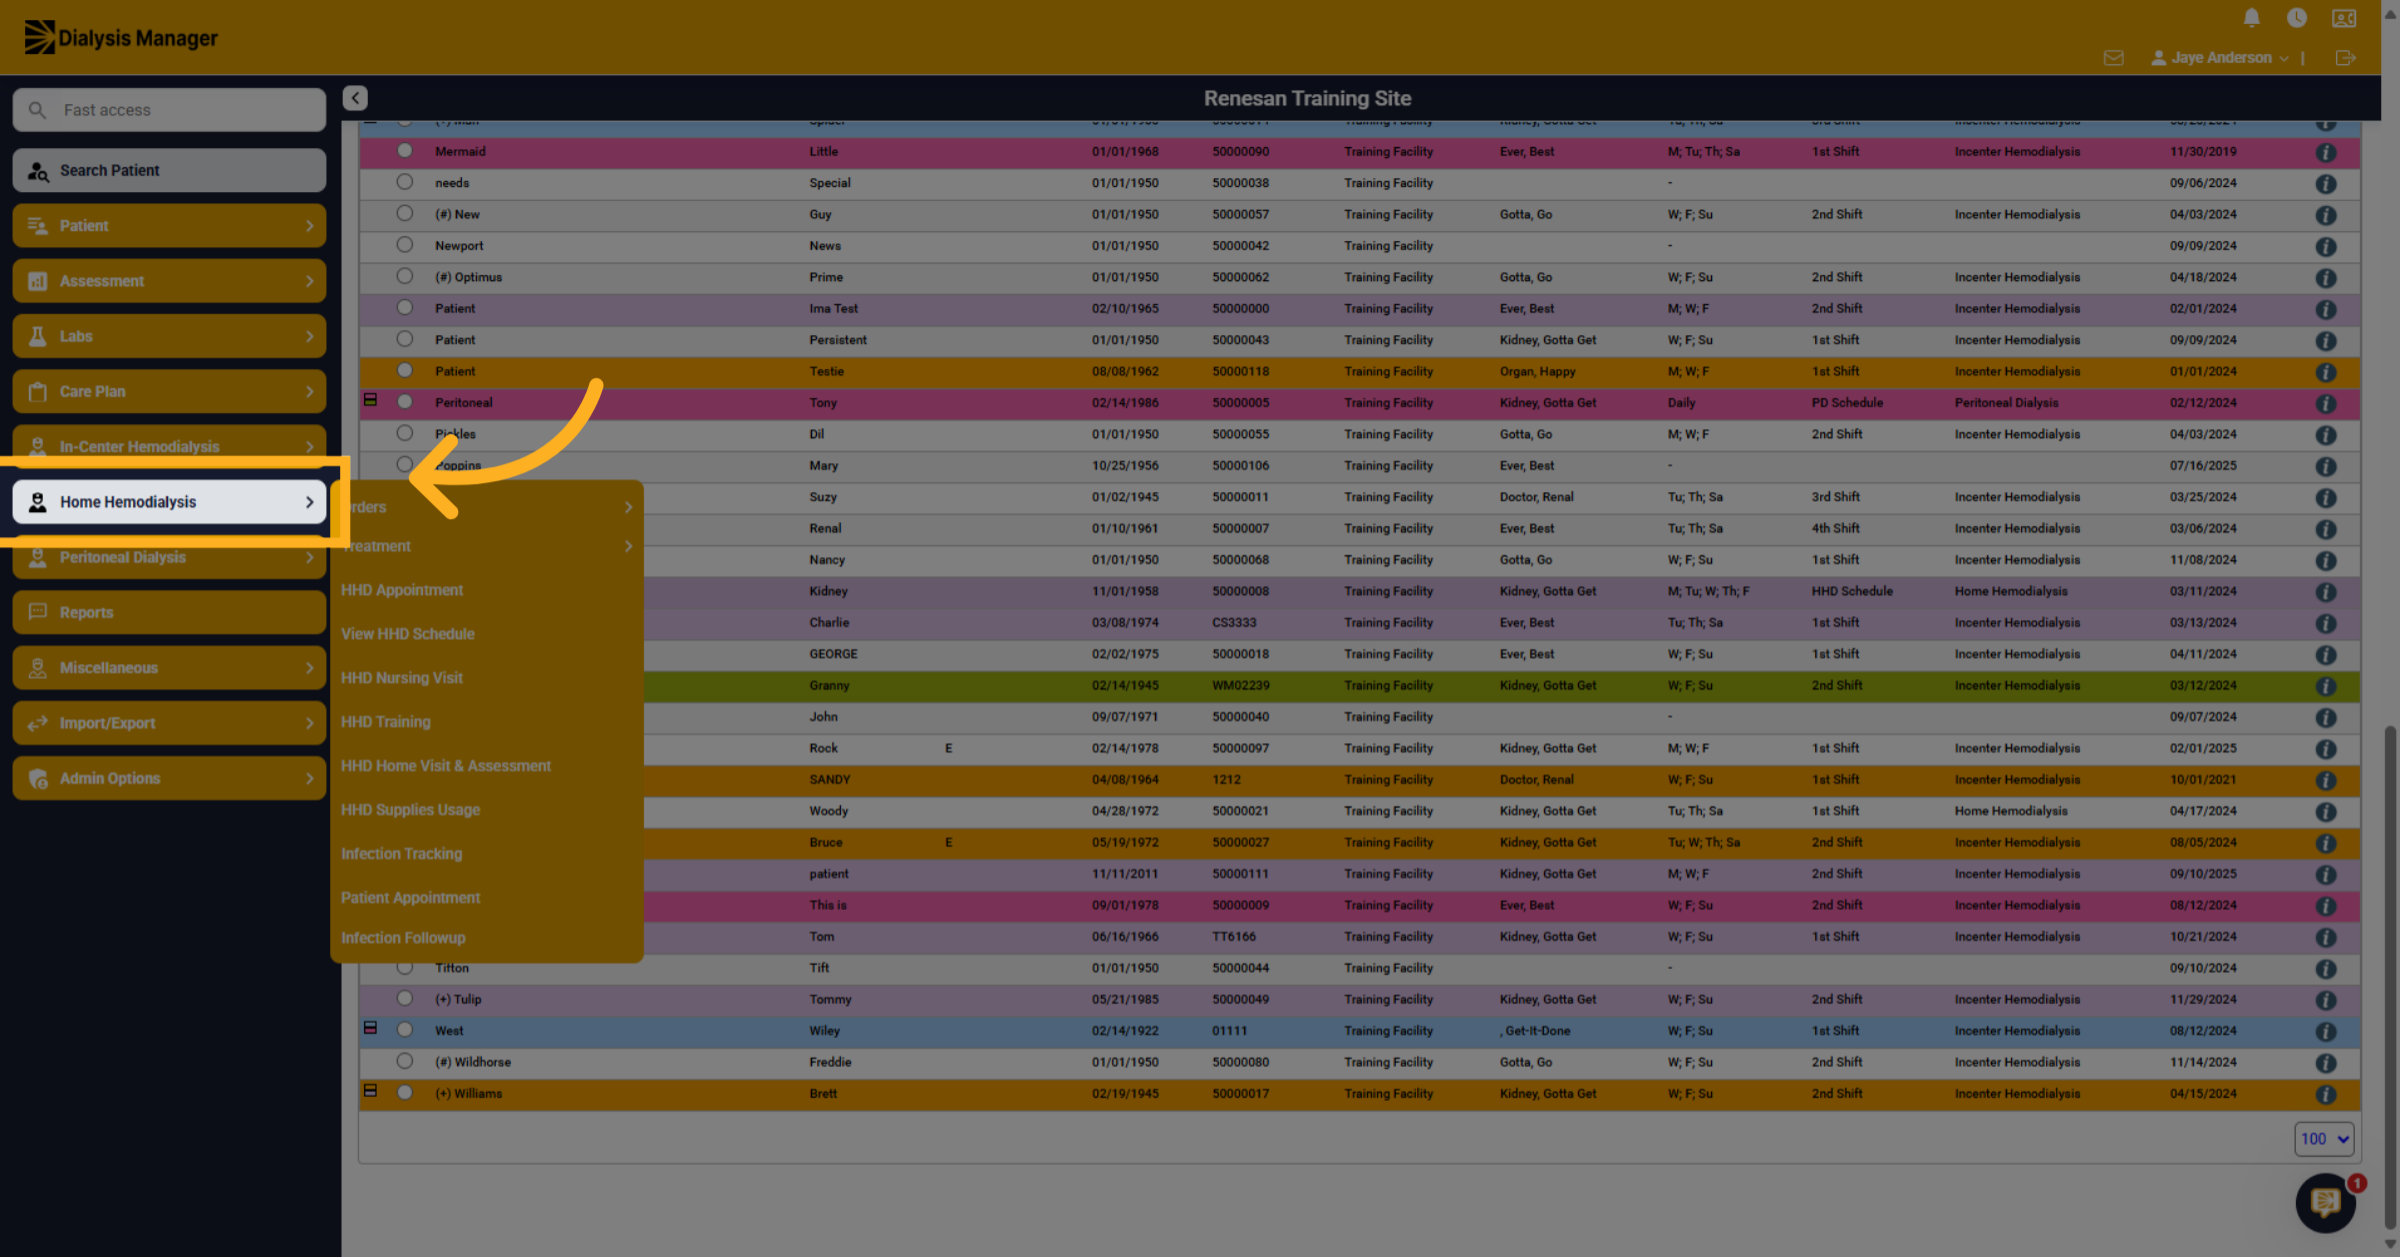Open HHD Home Visit & Assessment link

tap(446, 766)
